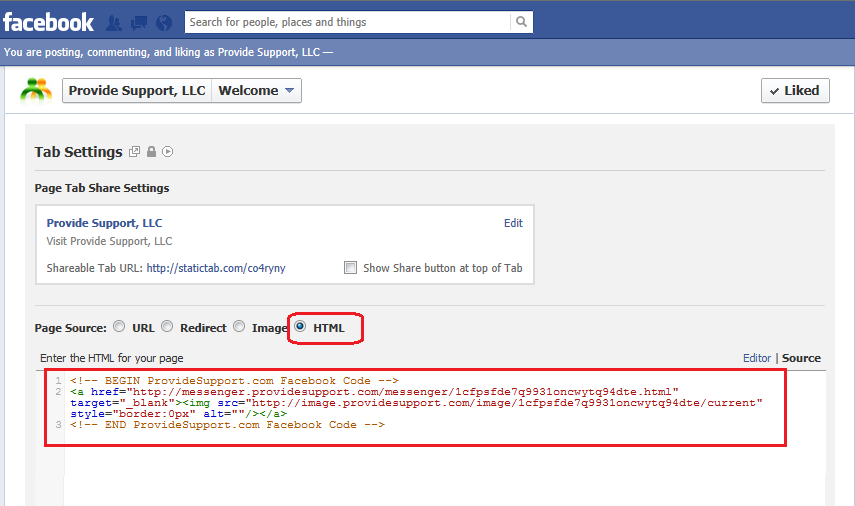The height and width of the screenshot is (506, 855).
Task: Click the END ProvideSupport.com comment line
Action: click(227, 425)
